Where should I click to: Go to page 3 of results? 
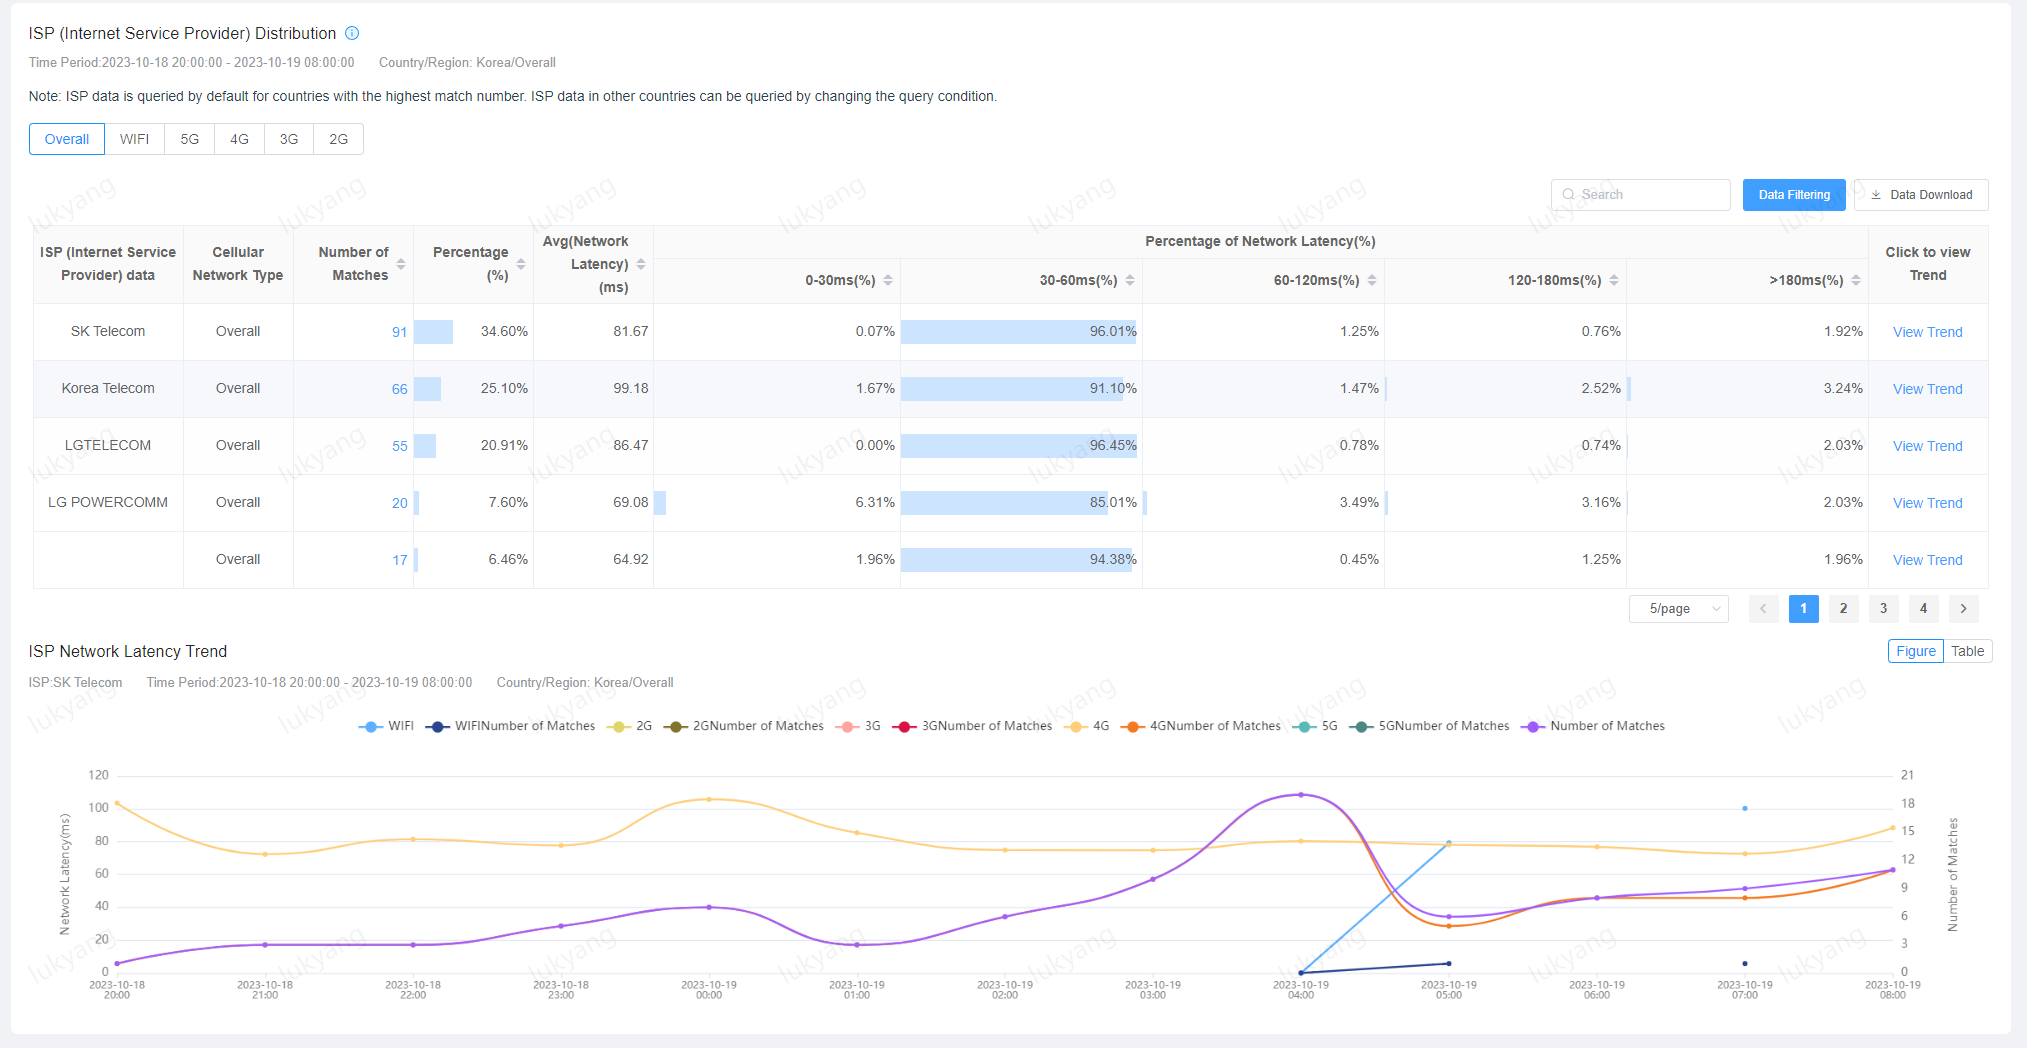click(1883, 608)
